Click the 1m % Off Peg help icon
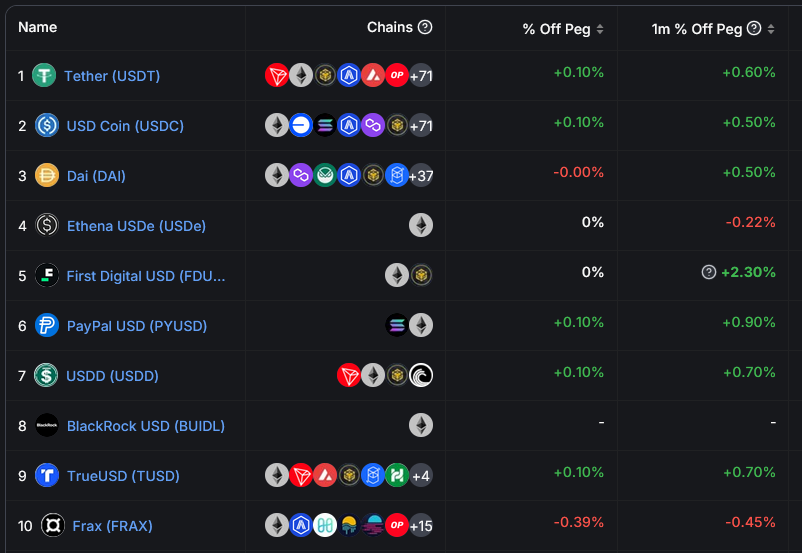Screen dimensions: 802x553 [754, 29]
